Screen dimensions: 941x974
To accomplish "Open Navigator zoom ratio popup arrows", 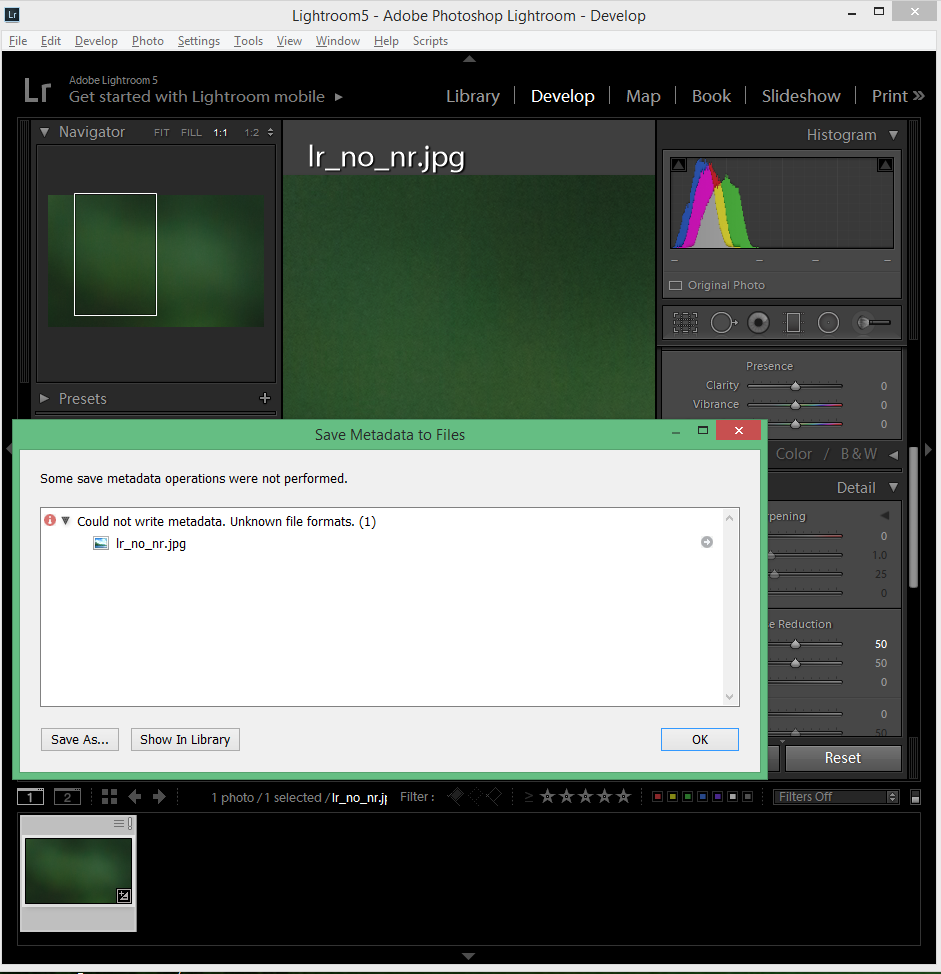I will (270, 132).
